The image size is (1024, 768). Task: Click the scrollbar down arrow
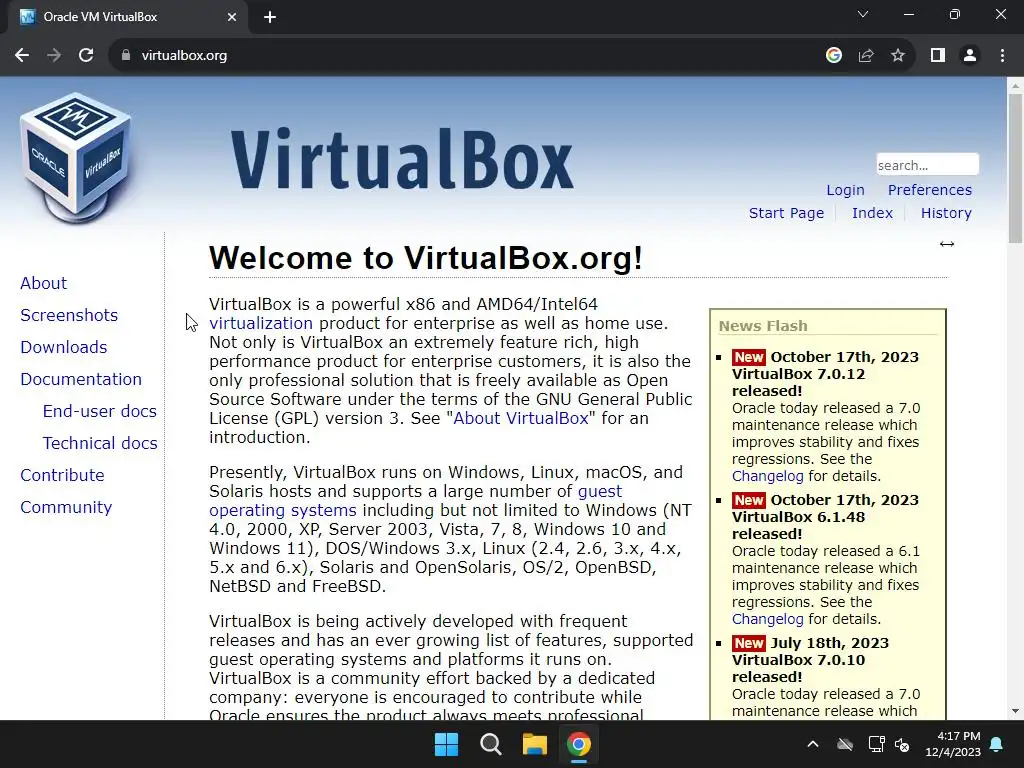point(1015,711)
